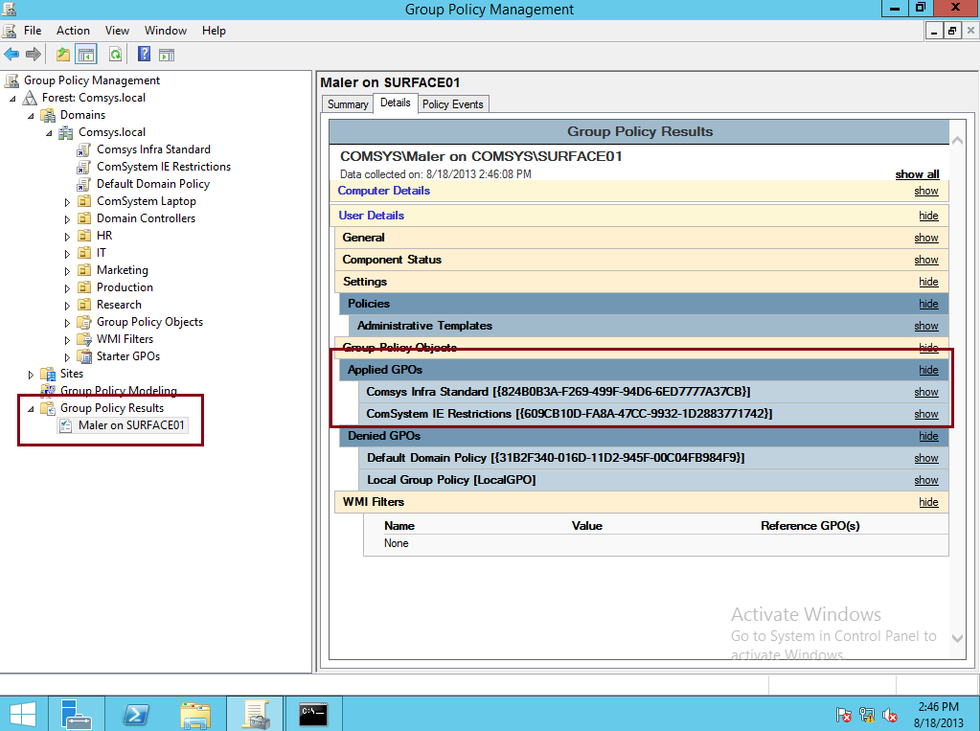Image resolution: width=980 pixels, height=731 pixels.
Task: Select Comsys.local domain in the tree
Action: [111, 132]
